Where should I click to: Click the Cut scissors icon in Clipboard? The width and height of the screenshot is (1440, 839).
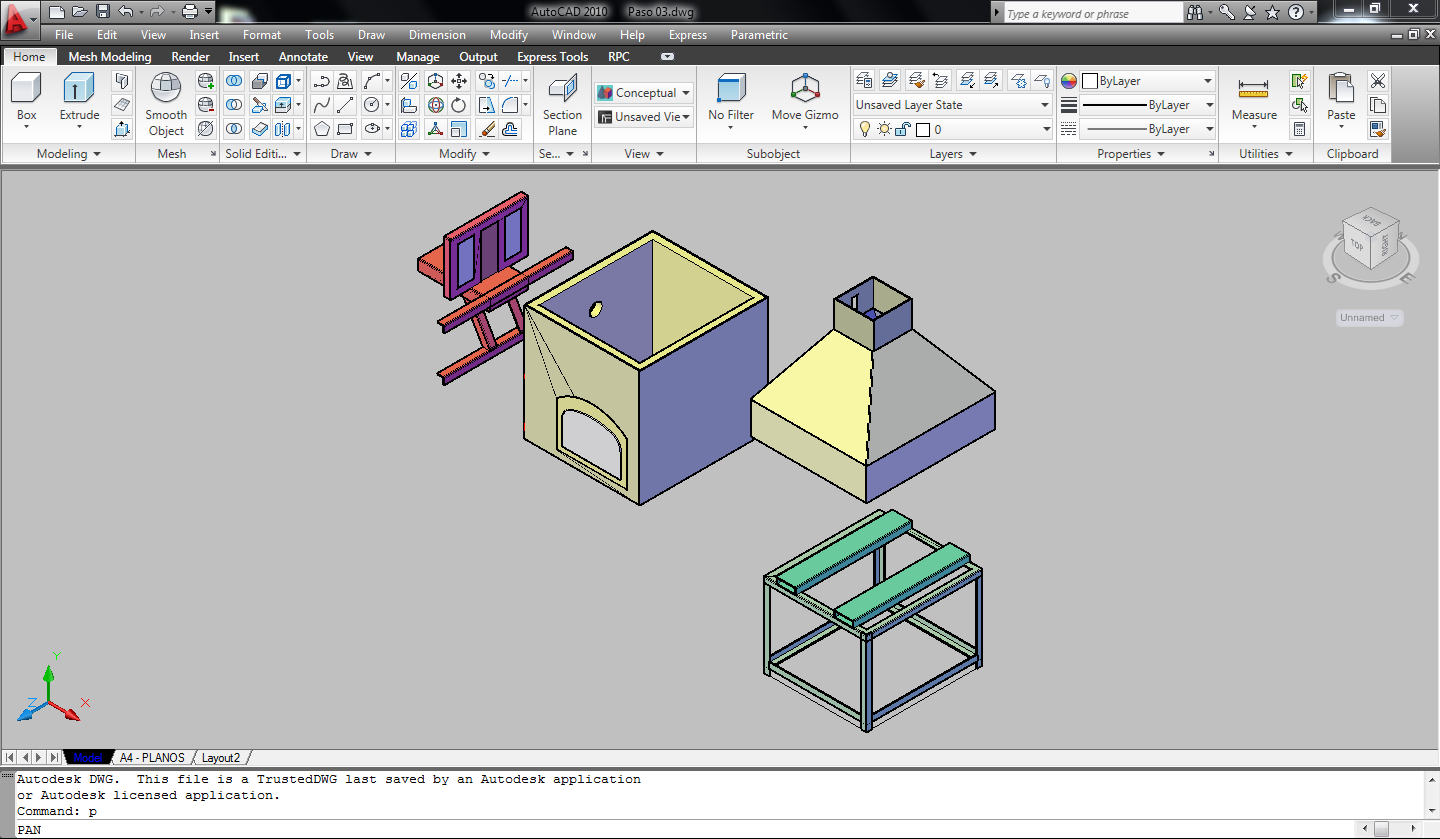coord(1378,81)
